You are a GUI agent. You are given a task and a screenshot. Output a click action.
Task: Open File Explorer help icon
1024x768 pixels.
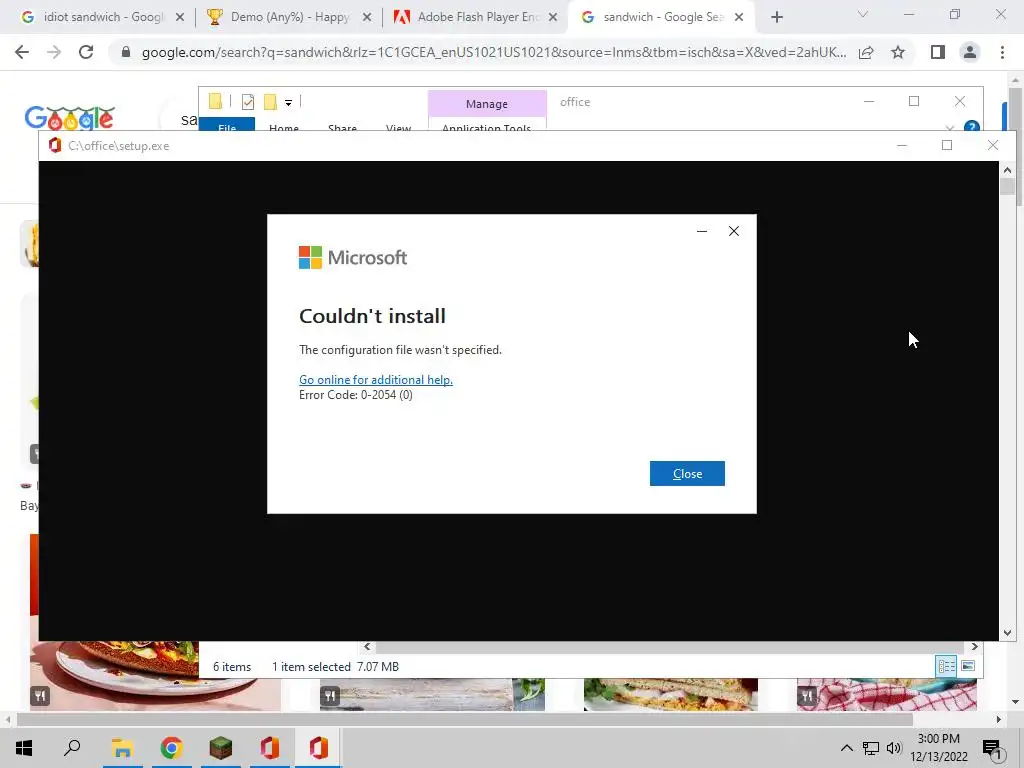pyautogui.click(x=971, y=127)
